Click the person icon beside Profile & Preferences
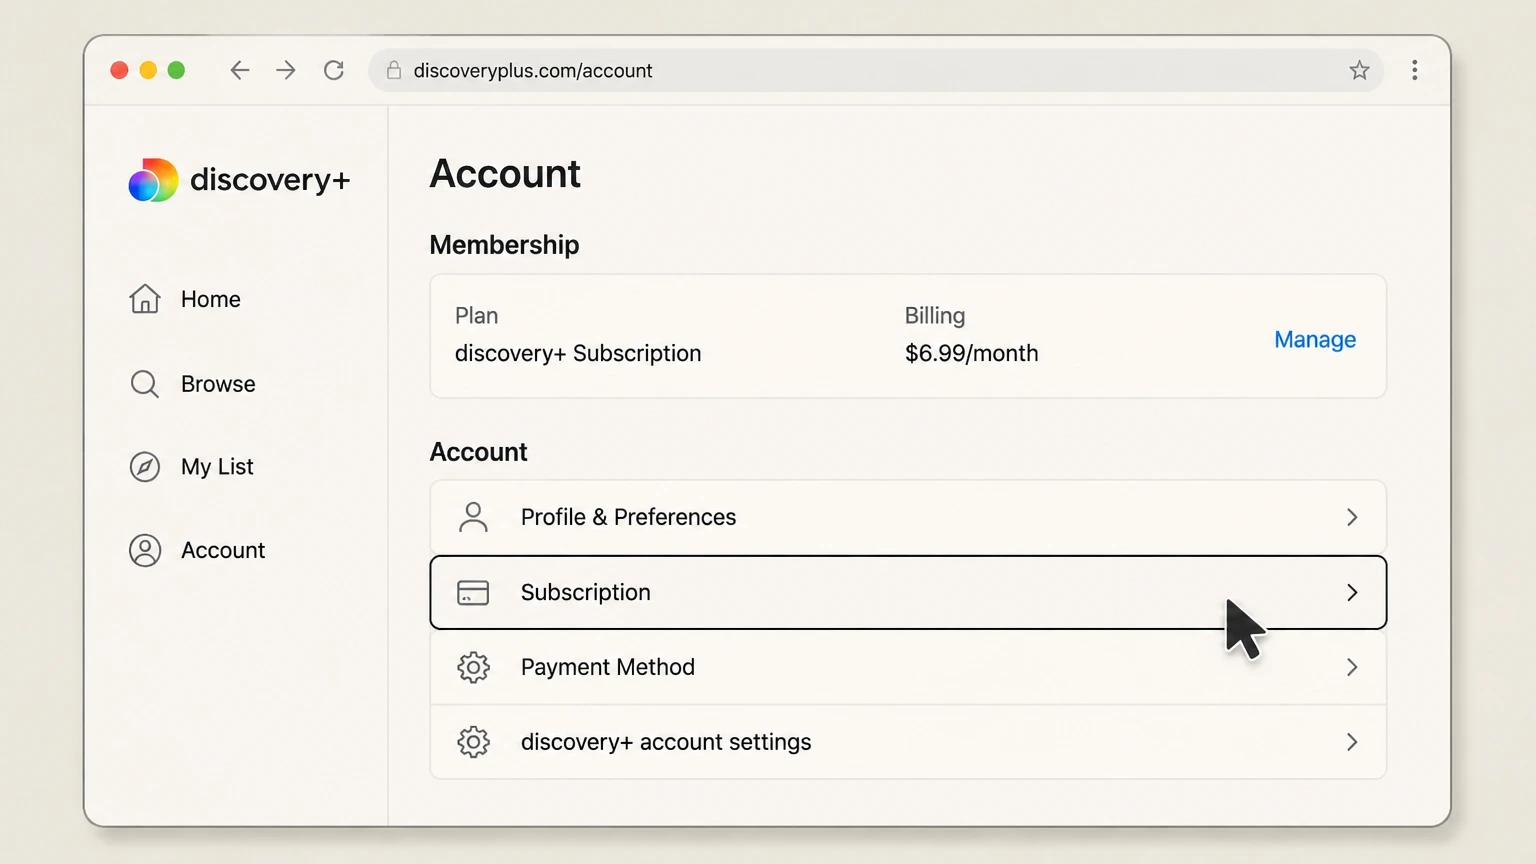The height and width of the screenshot is (864, 1536). point(473,517)
